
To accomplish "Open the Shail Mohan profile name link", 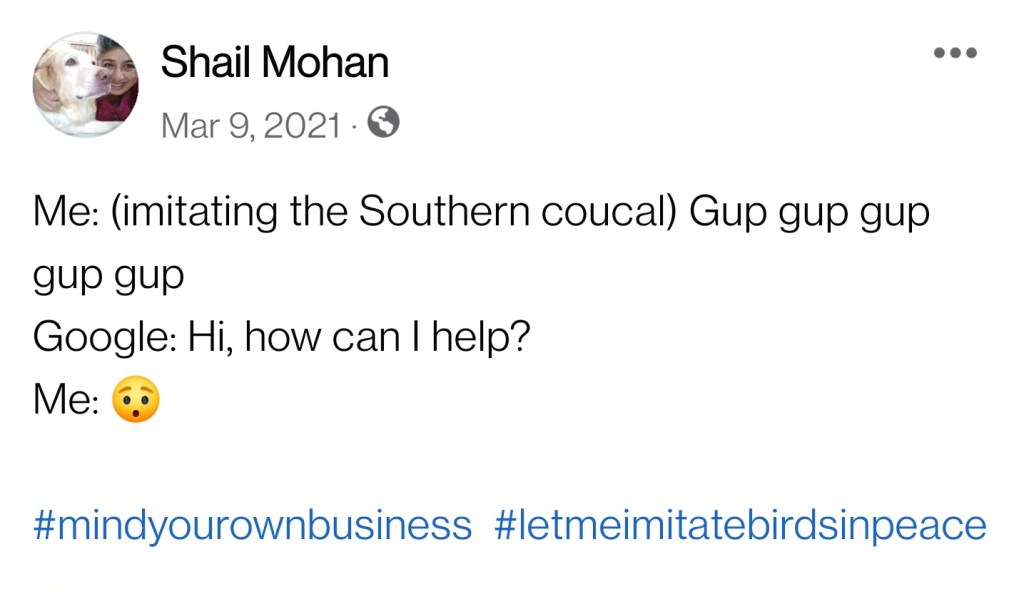I will click(274, 63).
